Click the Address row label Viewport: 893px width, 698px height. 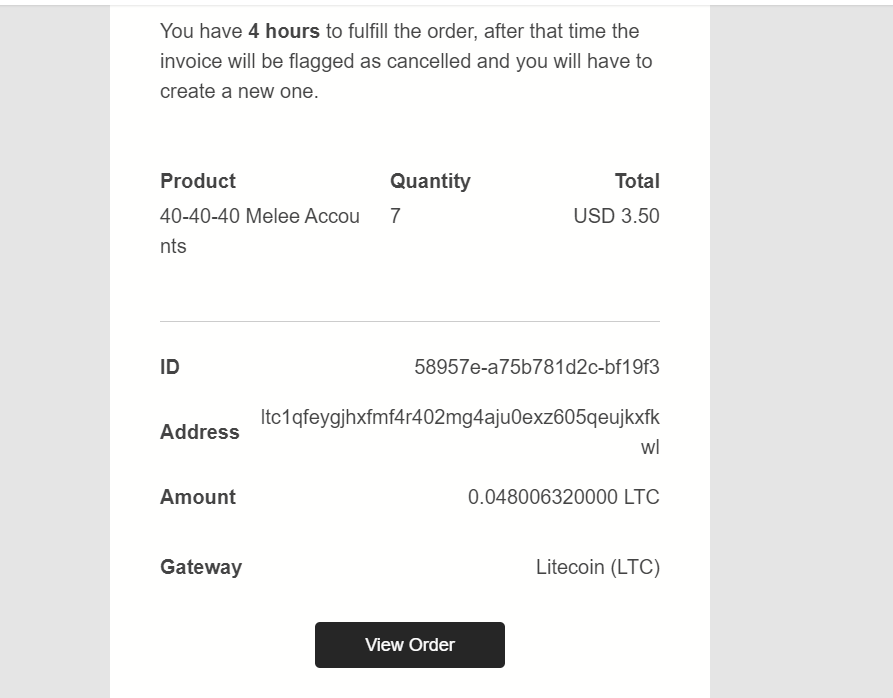[200, 432]
